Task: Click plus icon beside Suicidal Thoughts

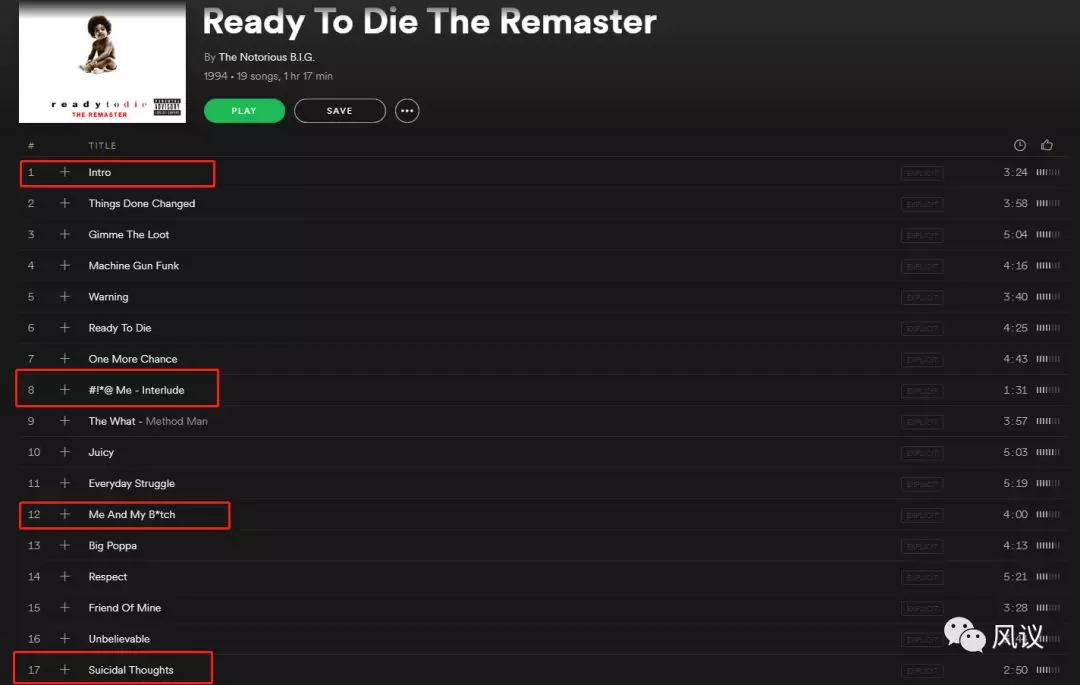Action: (x=65, y=669)
